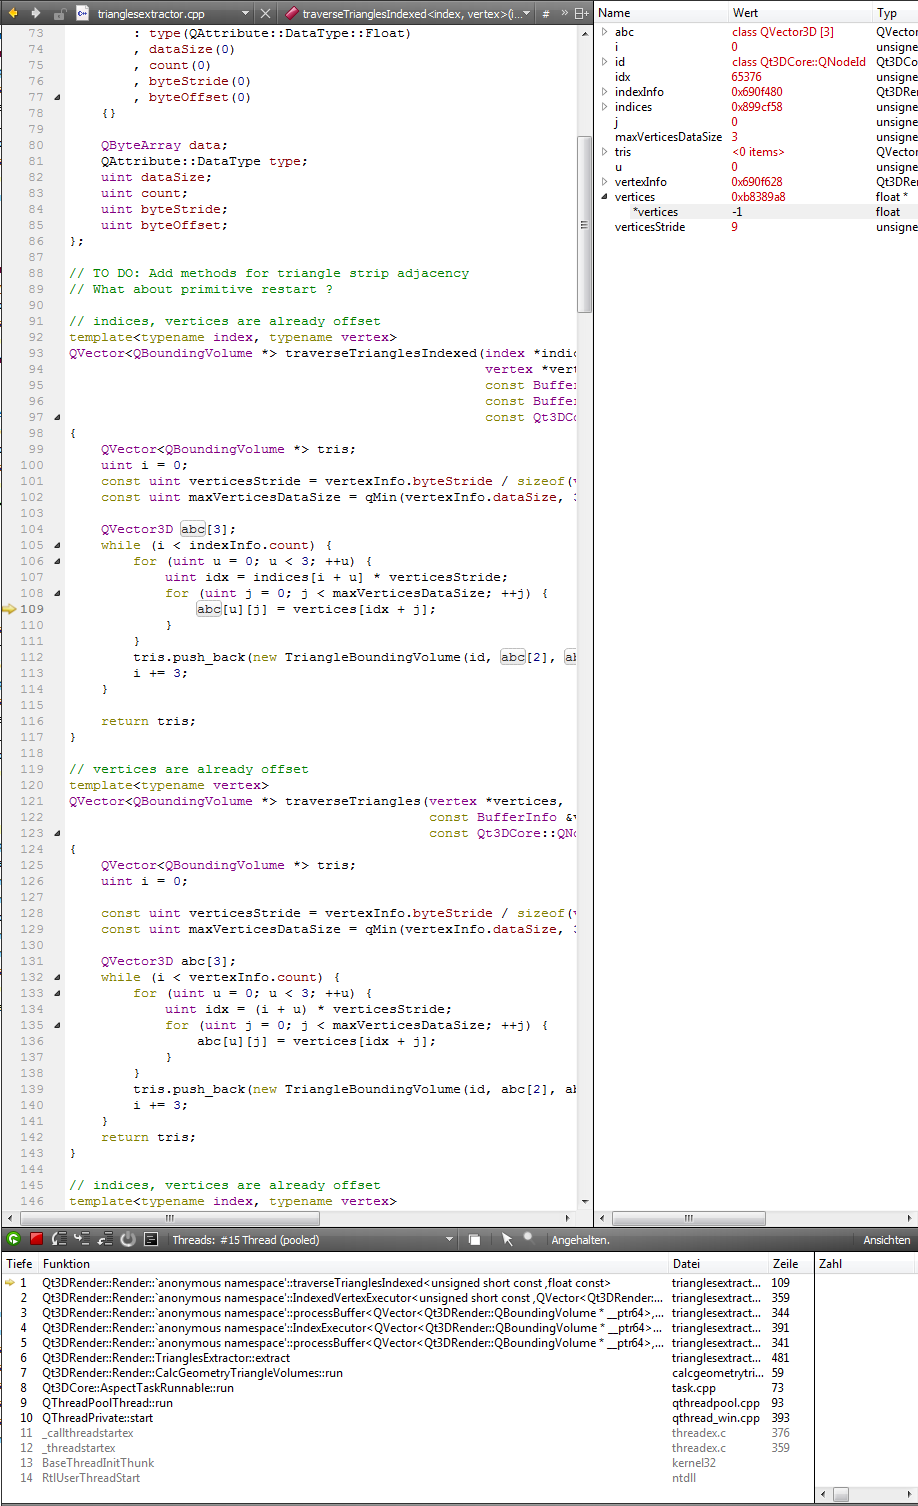Image resolution: width=918 pixels, height=1506 pixels.
Task: Open the trianglesextractor.cpp file dropdown
Action: 246,14
